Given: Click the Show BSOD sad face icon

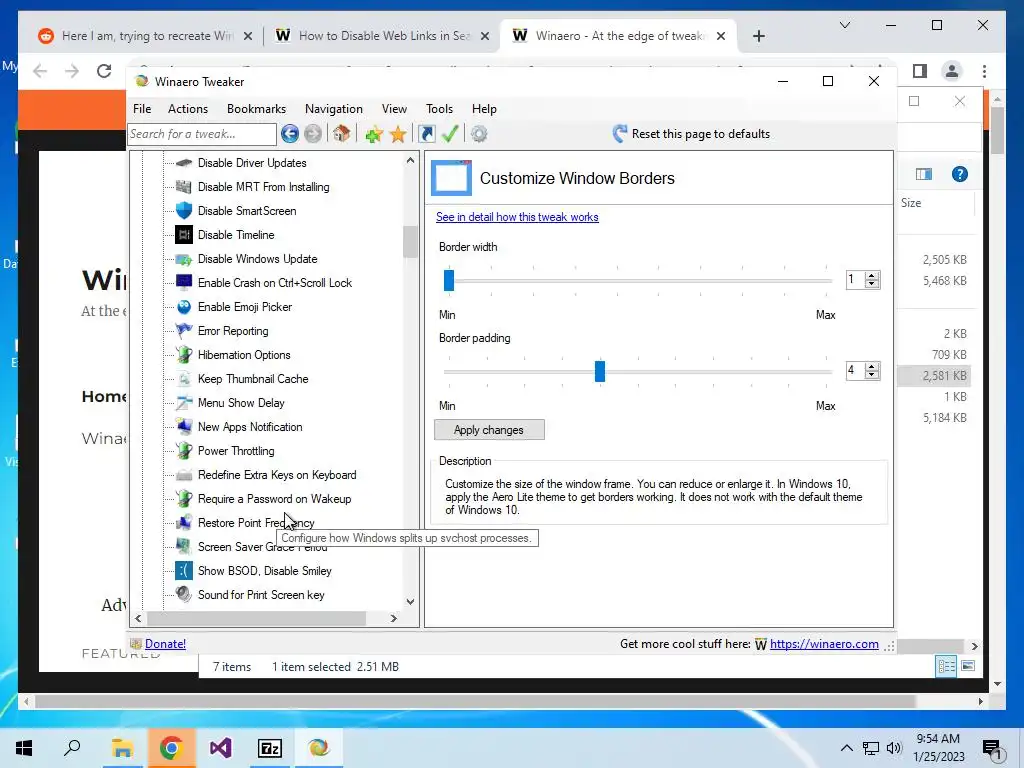Looking at the screenshot, I should [x=184, y=570].
